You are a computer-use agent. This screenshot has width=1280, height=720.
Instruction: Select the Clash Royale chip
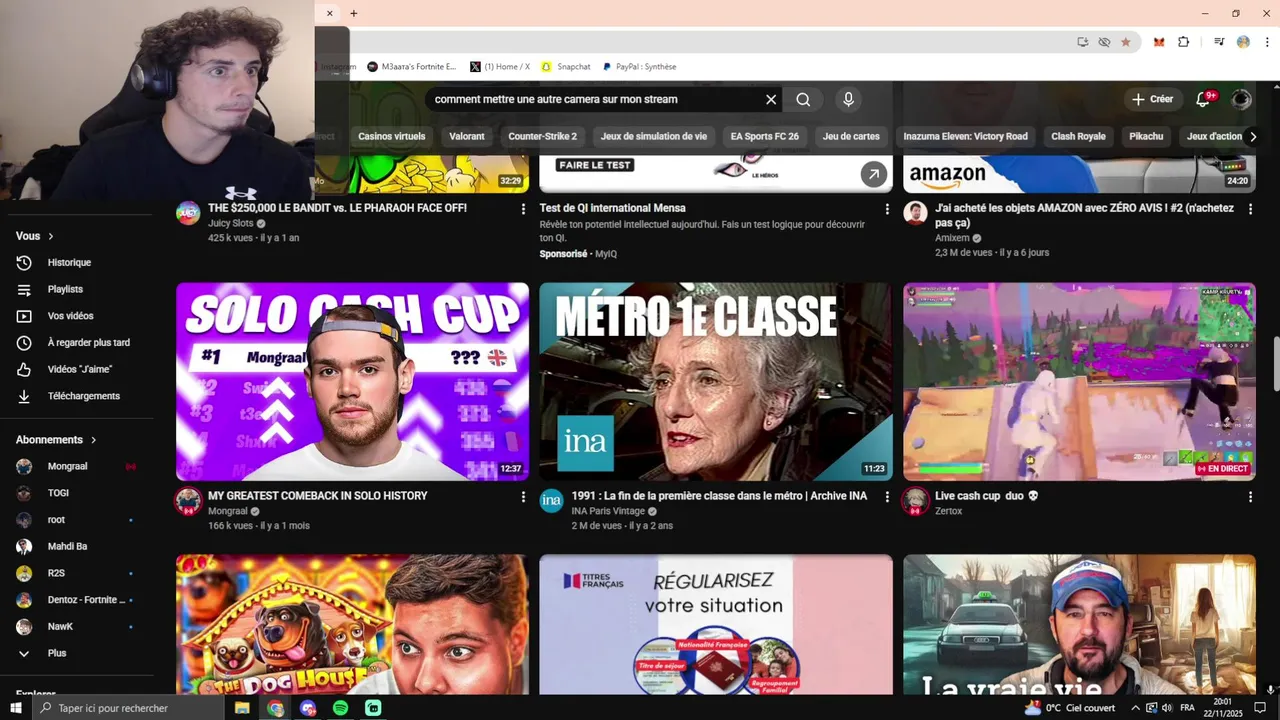1078,136
